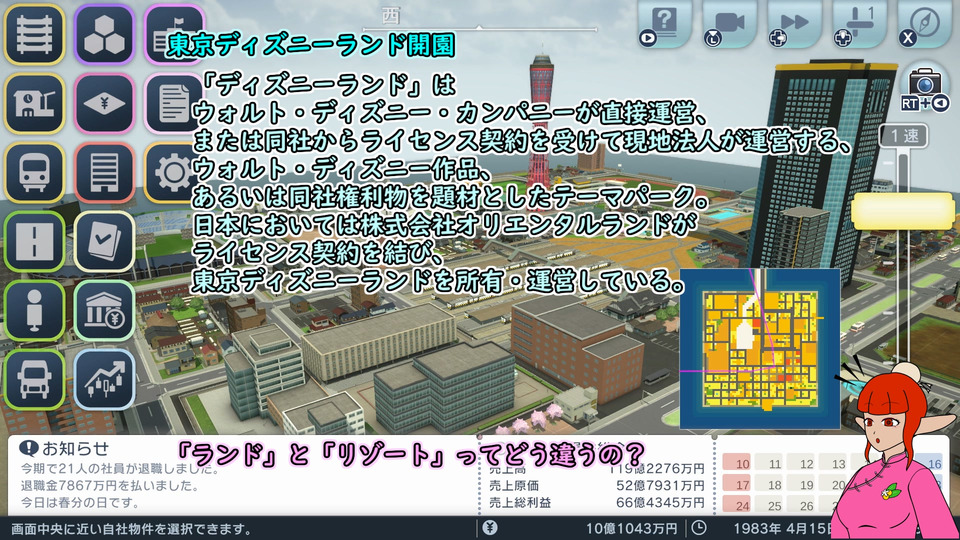Click the city minimap
Image resolution: width=960 pixels, height=540 pixels.
pyautogui.click(x=760, y=348)
